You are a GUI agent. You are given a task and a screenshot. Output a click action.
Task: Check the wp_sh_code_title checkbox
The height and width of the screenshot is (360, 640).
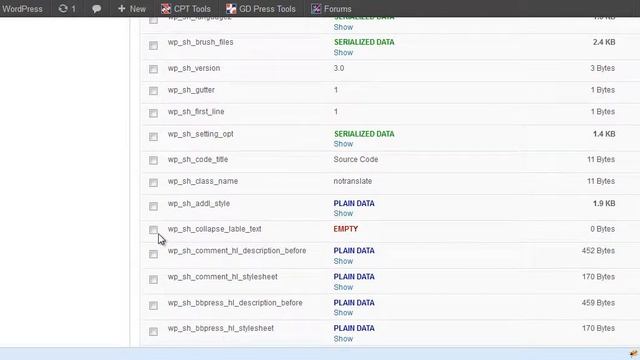pyautogui.click(x=153, y=160)
